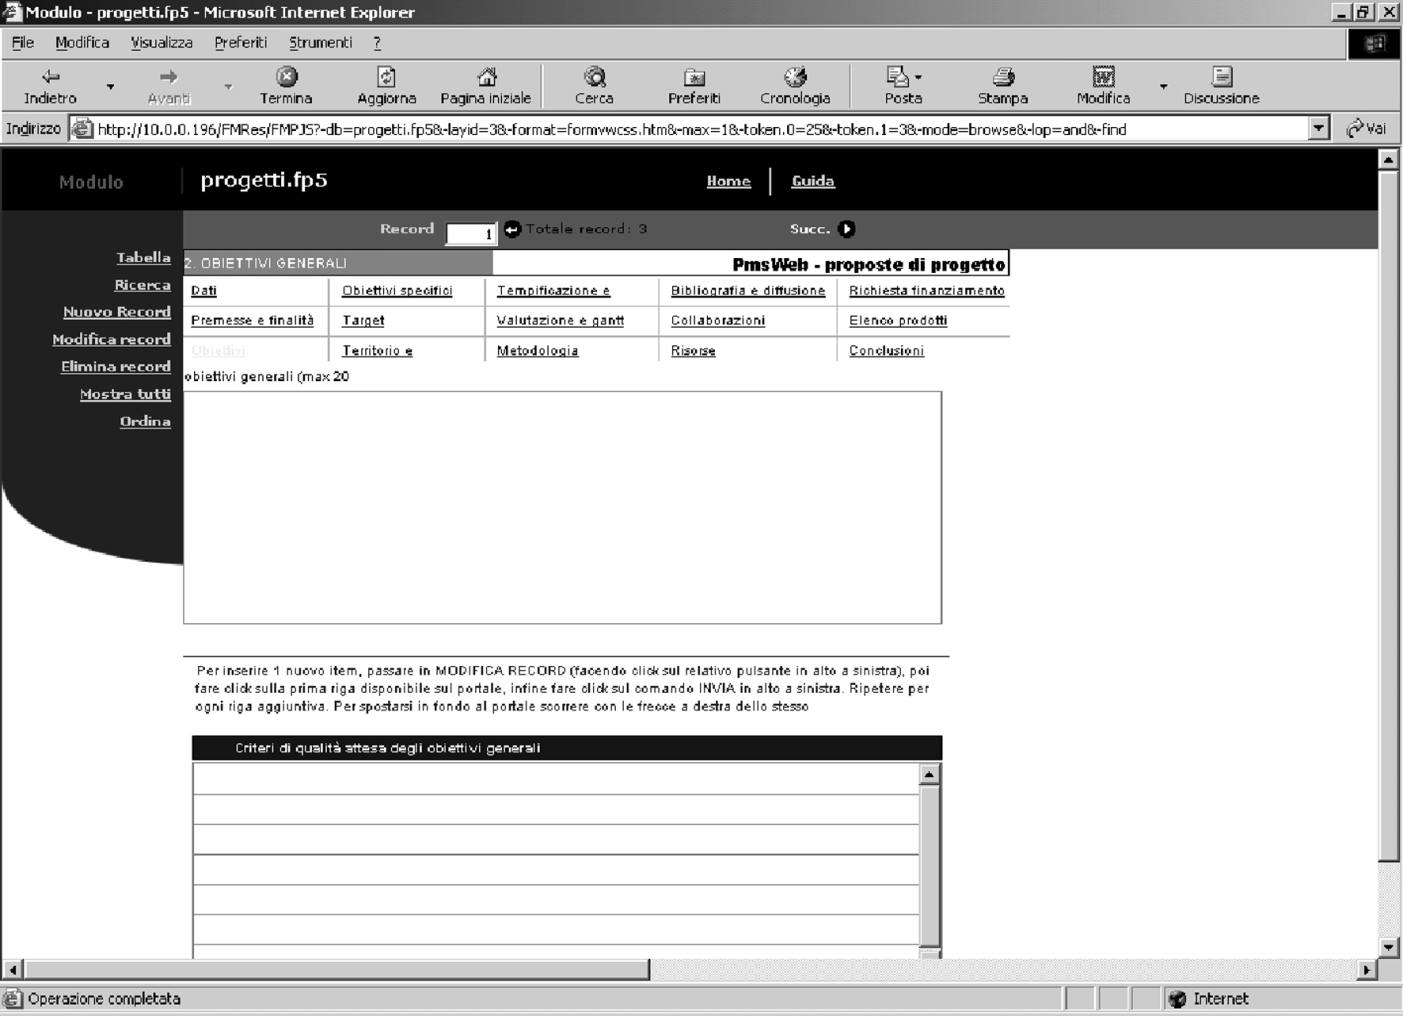Click the Posta mail icon

(x=897, y=76)
